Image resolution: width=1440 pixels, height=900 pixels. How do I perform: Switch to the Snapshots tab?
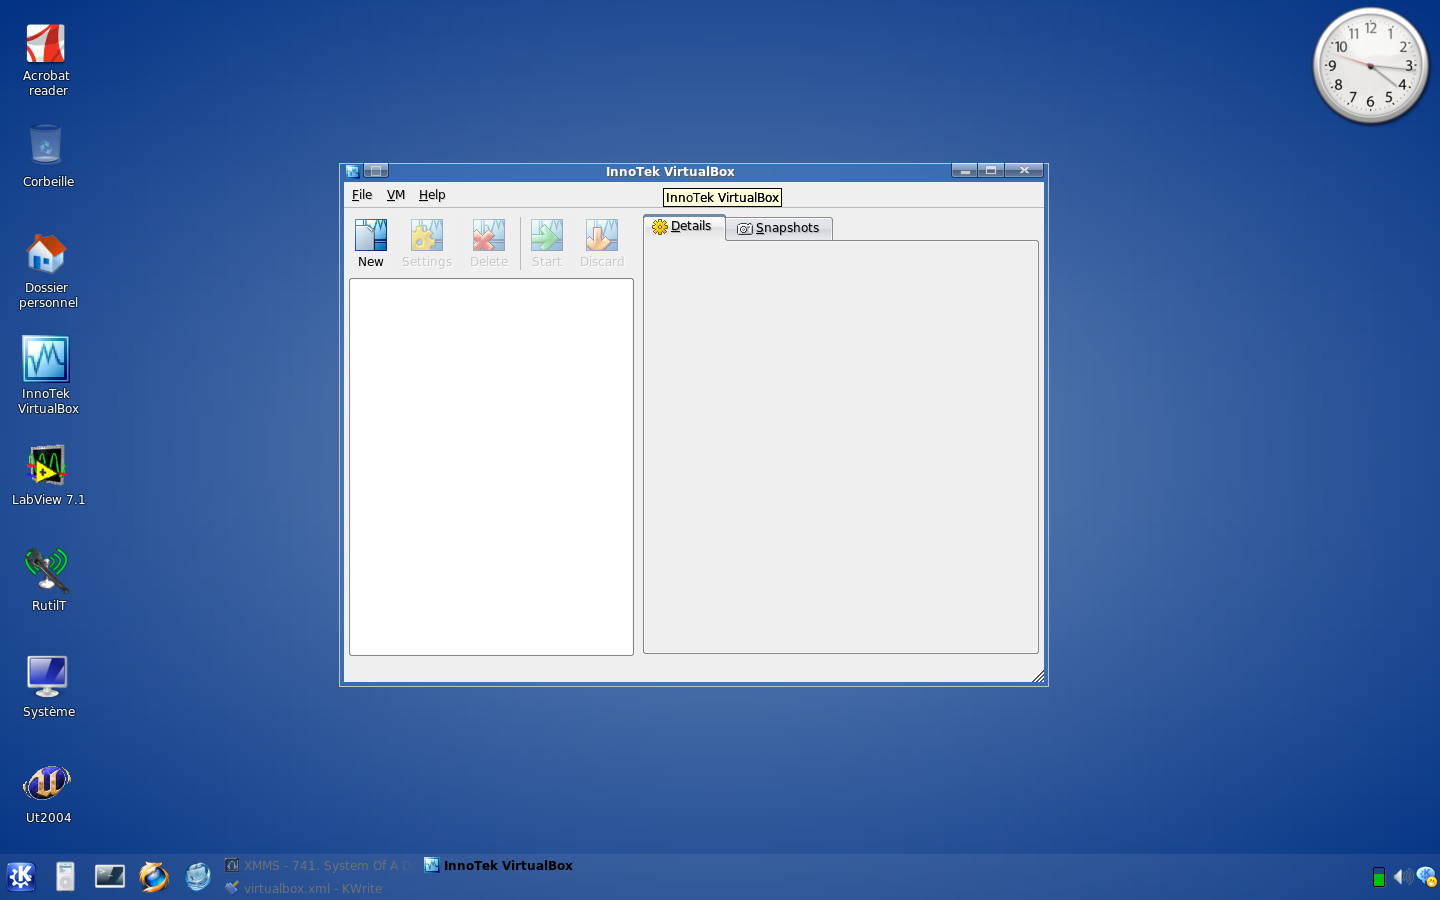point(779,228)
